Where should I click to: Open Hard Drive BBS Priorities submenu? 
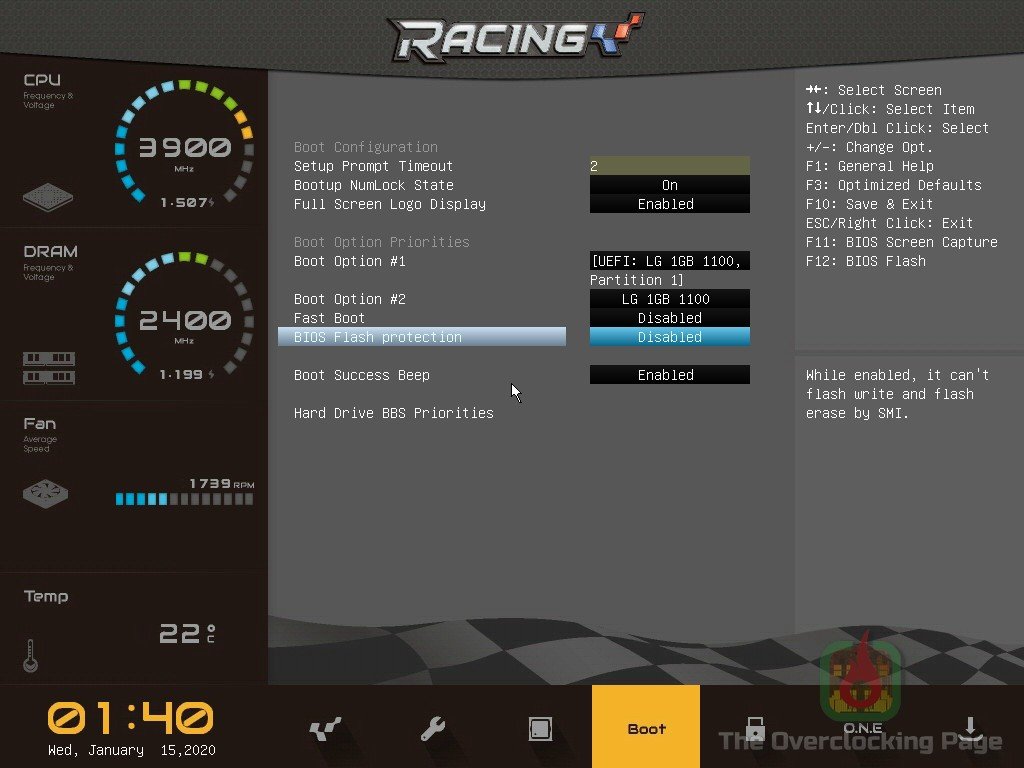393,413
